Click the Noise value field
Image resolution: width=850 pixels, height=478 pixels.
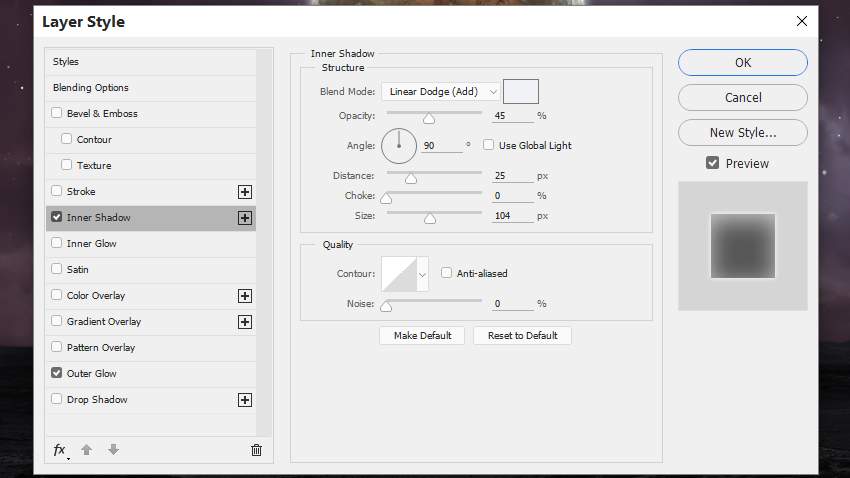[513, 304]
